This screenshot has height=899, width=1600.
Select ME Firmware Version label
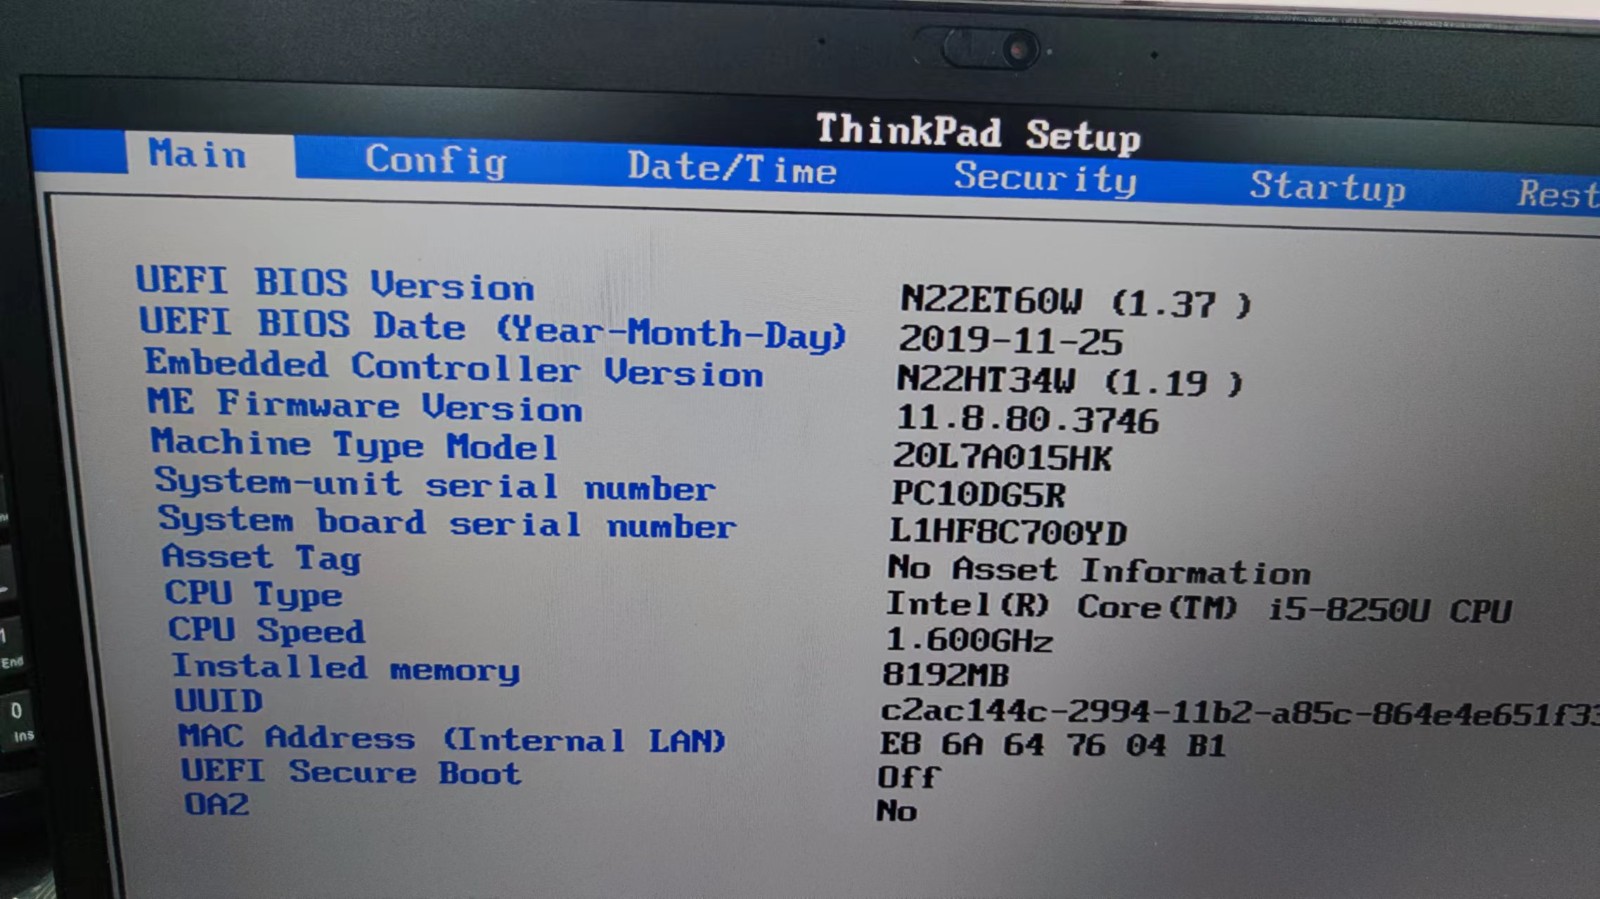pos(365,405)
